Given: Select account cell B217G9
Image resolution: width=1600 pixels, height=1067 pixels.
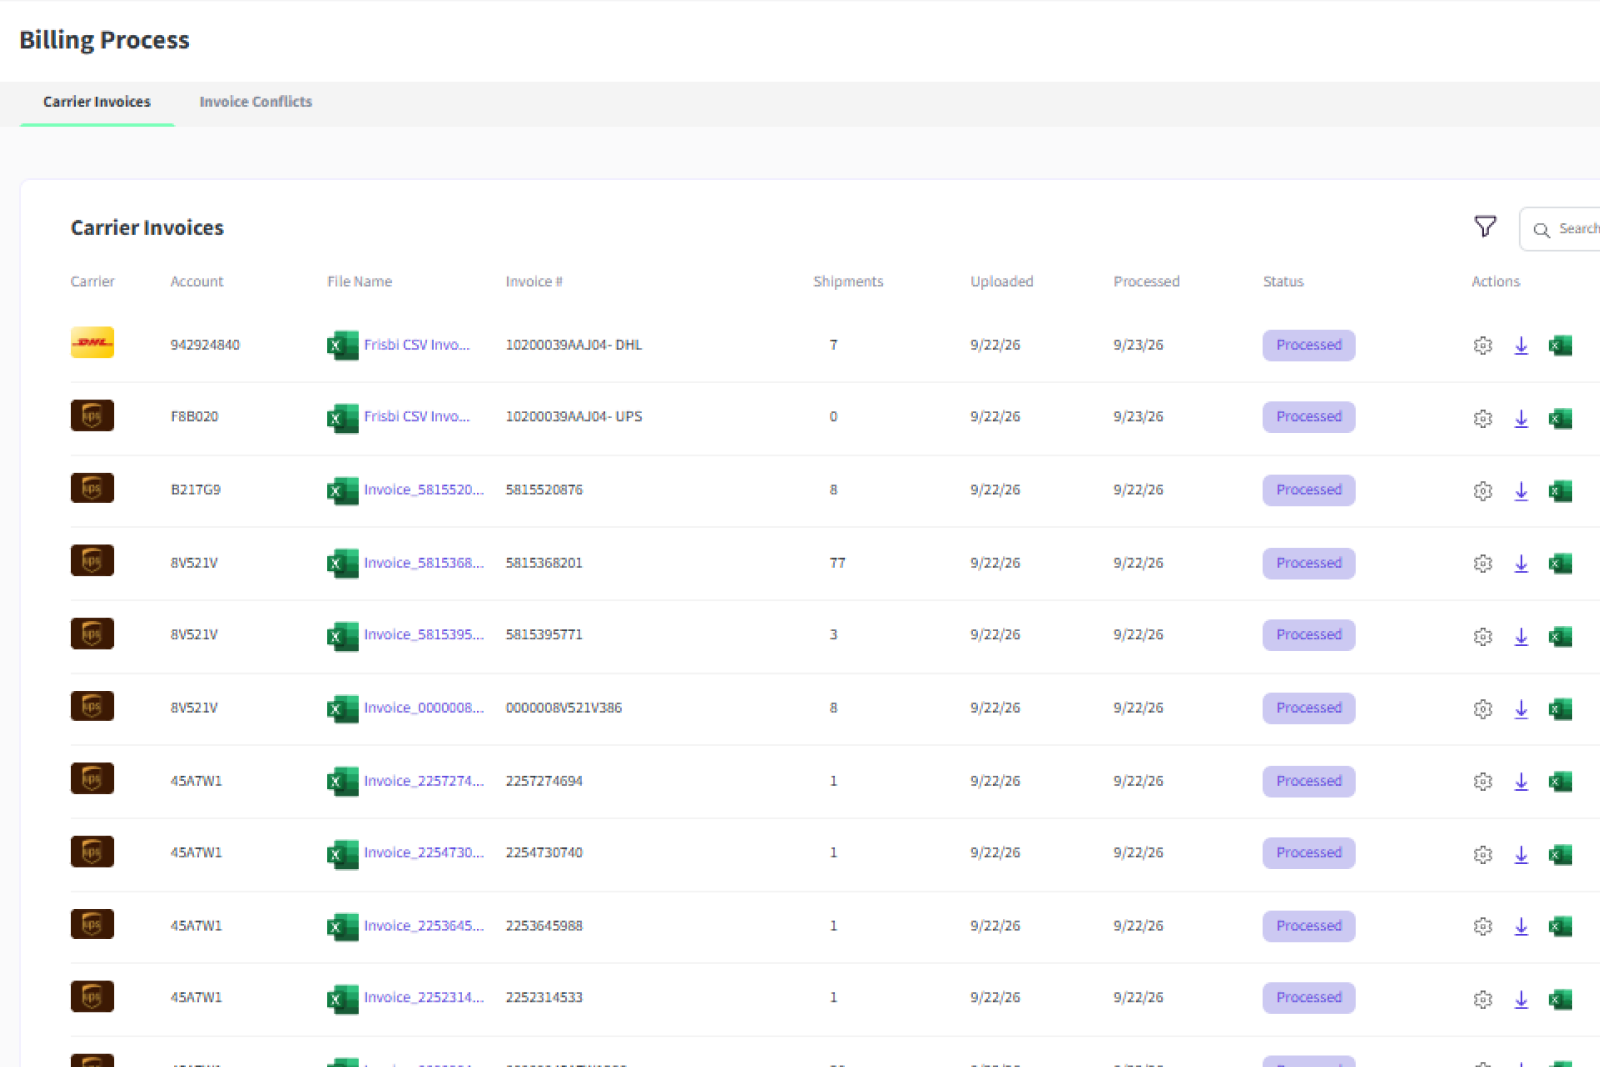Looking at the screenshot, I should point(196,490).
